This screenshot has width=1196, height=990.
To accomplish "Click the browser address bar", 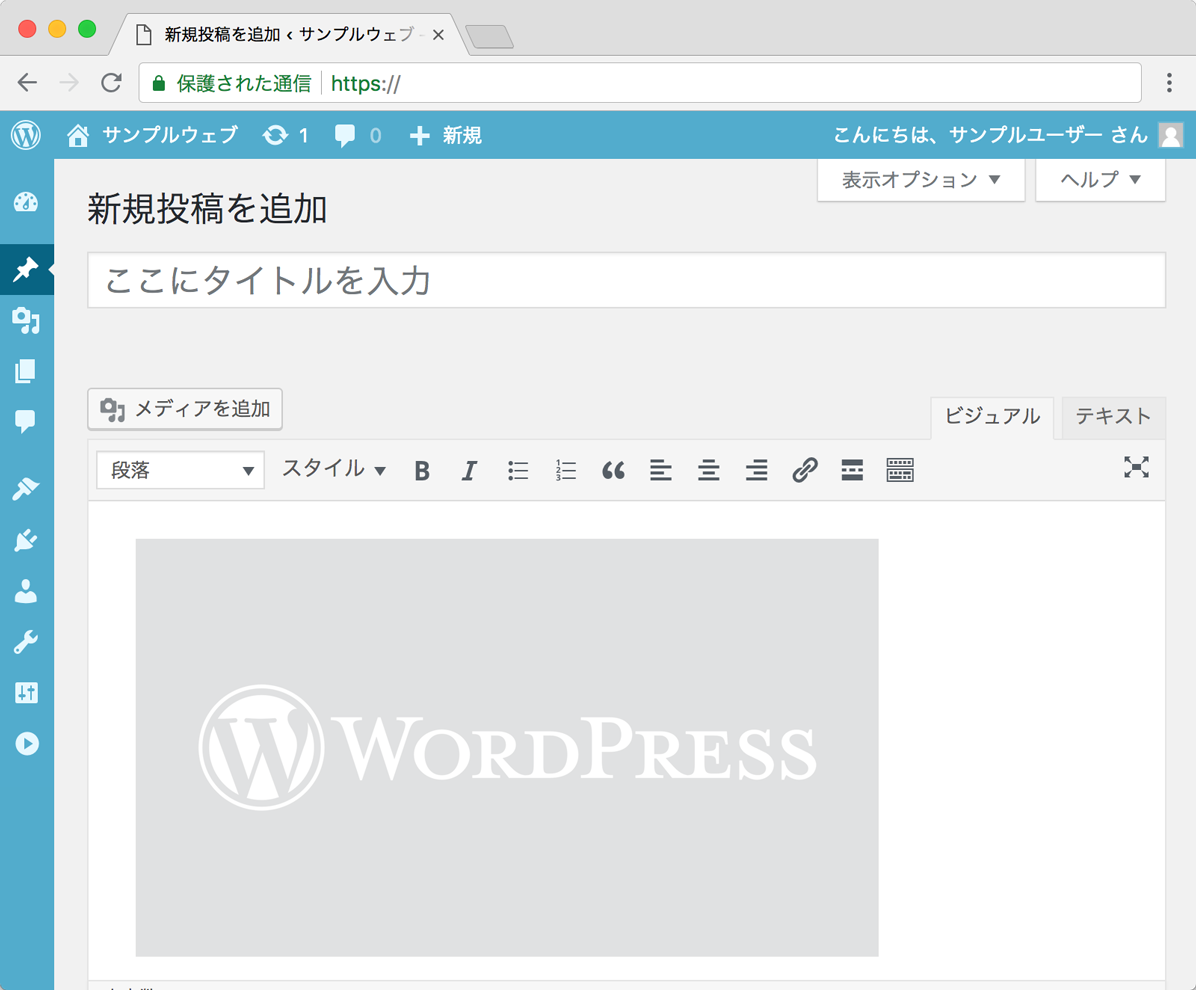I will (640, 83).
